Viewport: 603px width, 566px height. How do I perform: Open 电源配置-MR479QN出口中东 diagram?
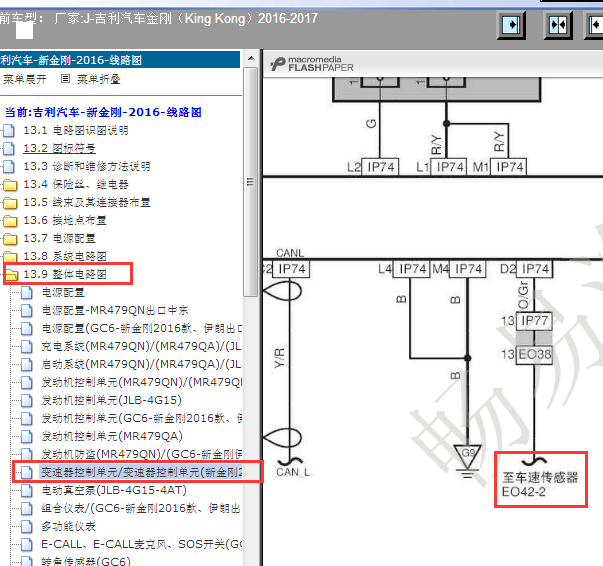point(115,311)
